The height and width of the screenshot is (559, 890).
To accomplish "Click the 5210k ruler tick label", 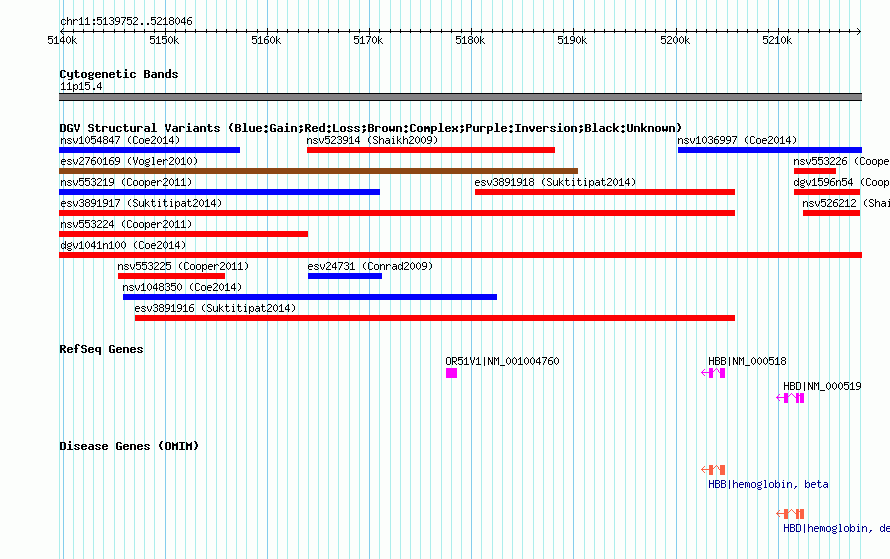I will pyautogui.click(x=777, y=40).
